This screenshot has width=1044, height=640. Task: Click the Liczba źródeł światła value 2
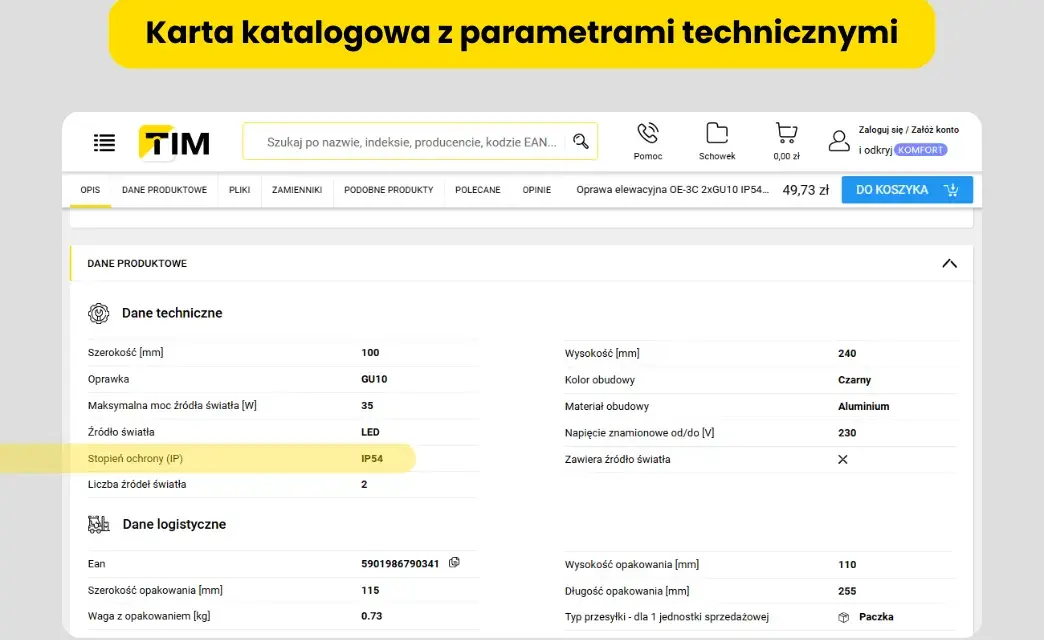tap(364, 485)
